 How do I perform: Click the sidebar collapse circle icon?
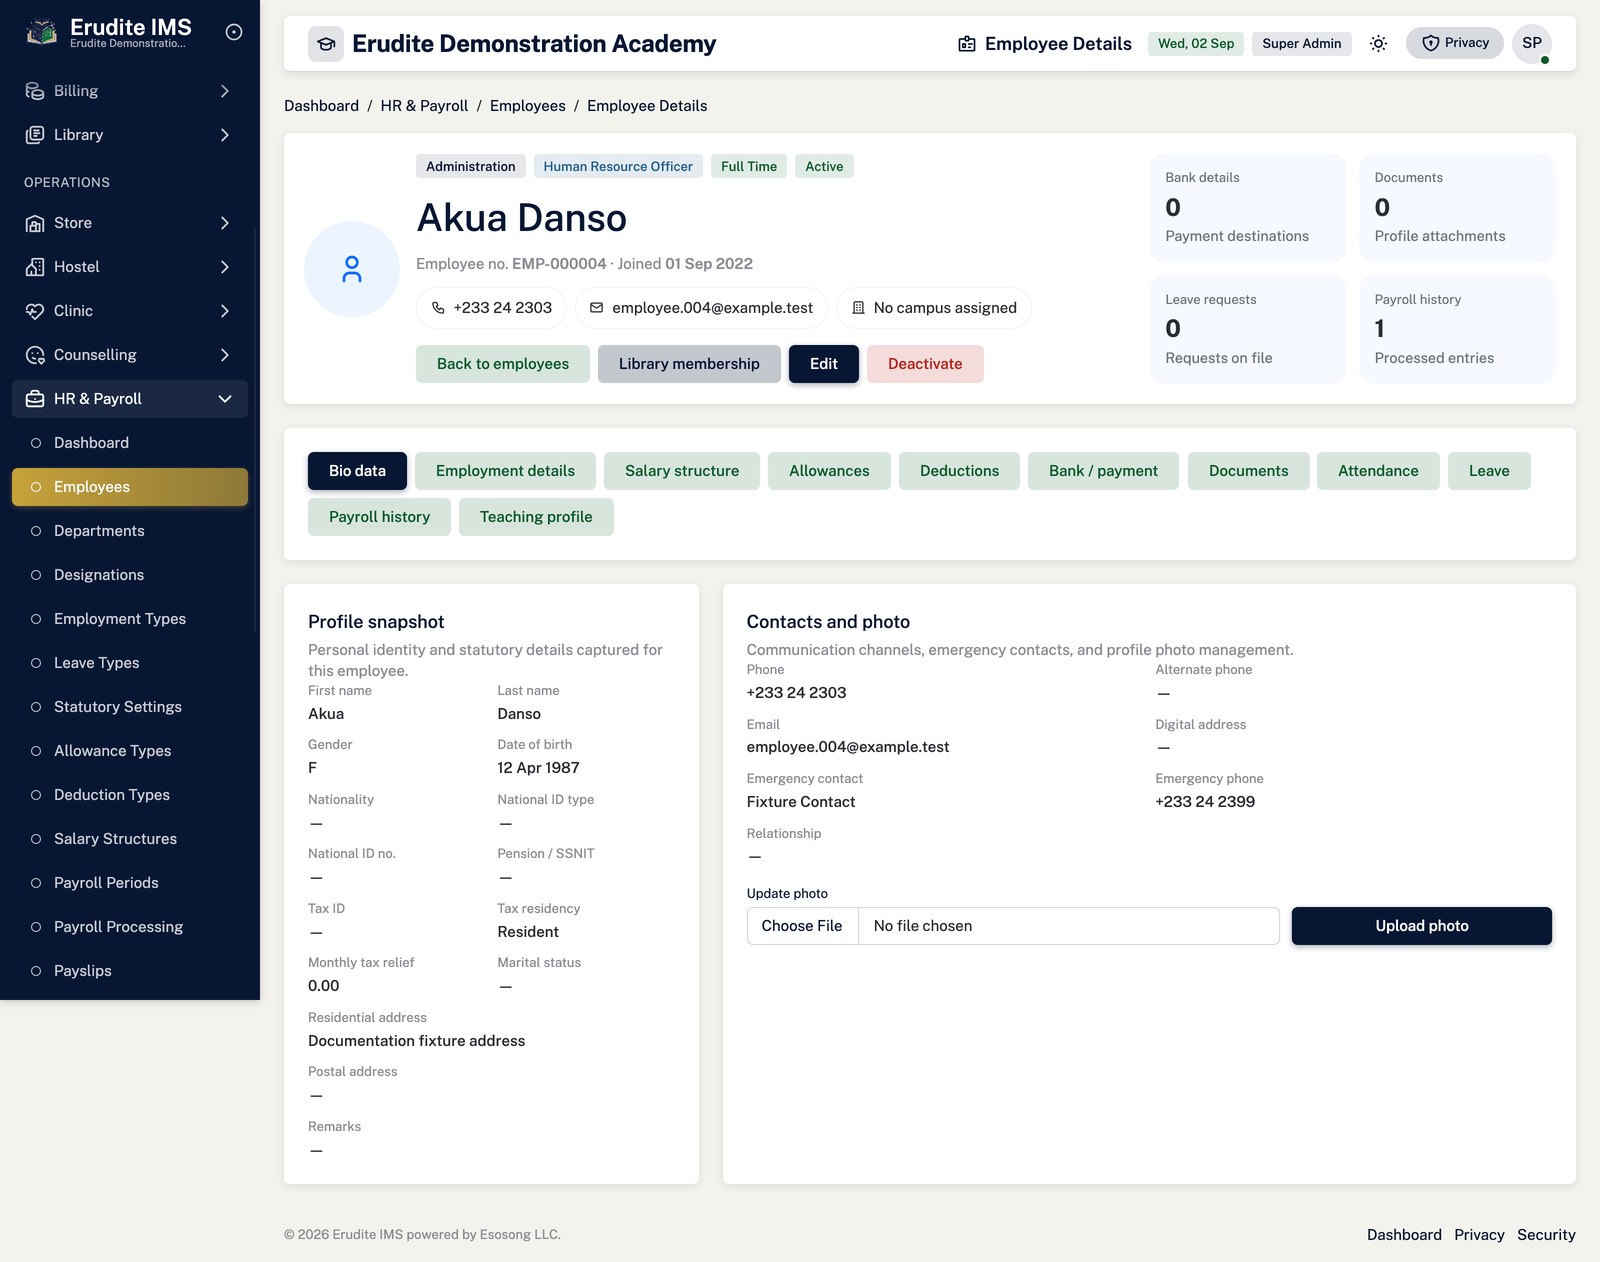pos(234,32)
